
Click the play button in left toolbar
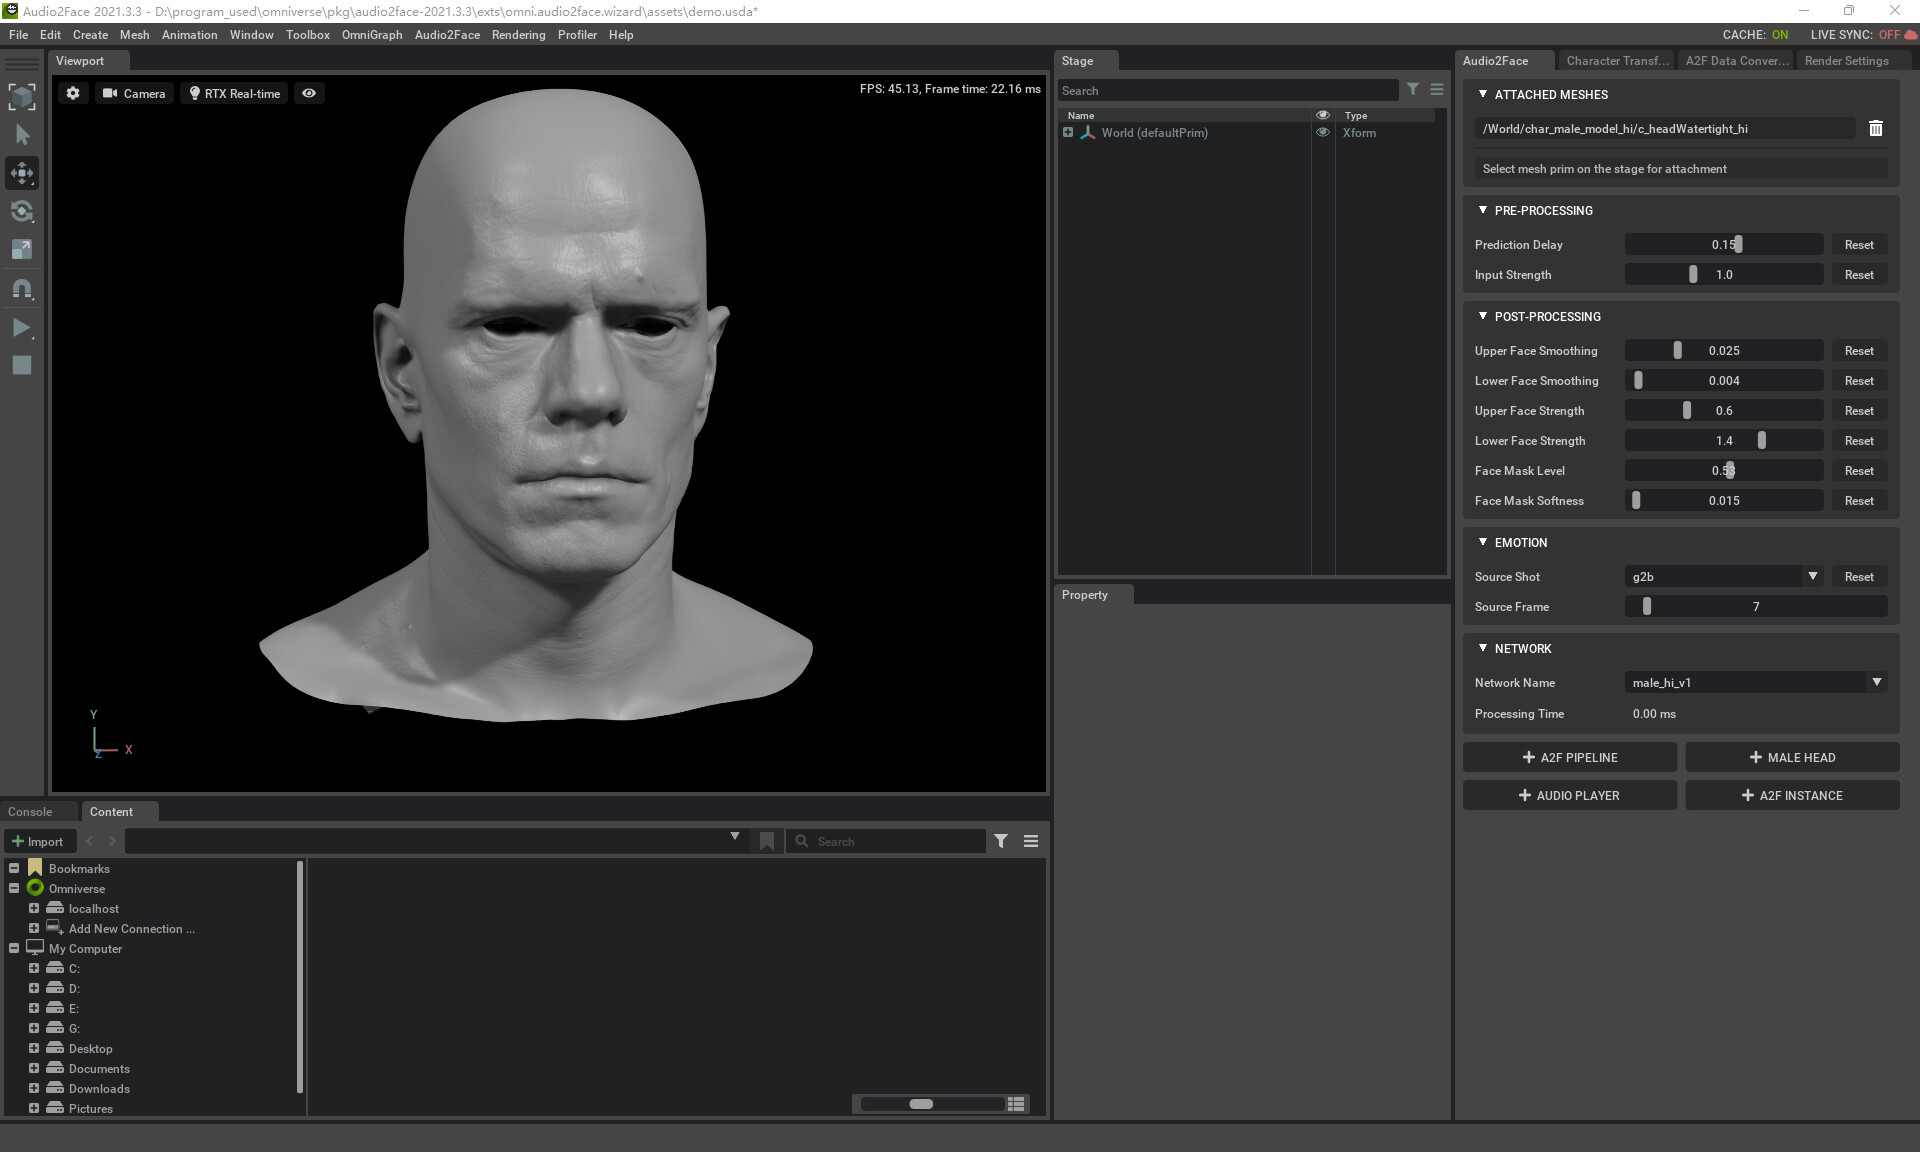pos(21,327)
